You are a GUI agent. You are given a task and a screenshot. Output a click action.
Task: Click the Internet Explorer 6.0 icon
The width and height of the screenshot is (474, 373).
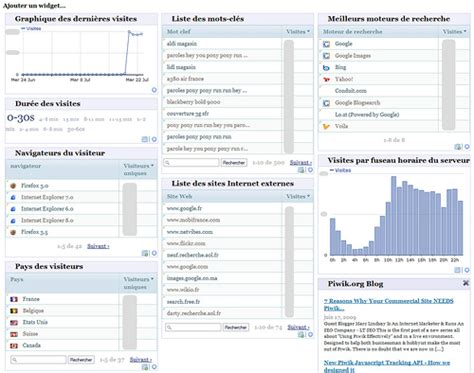point(13,209)
